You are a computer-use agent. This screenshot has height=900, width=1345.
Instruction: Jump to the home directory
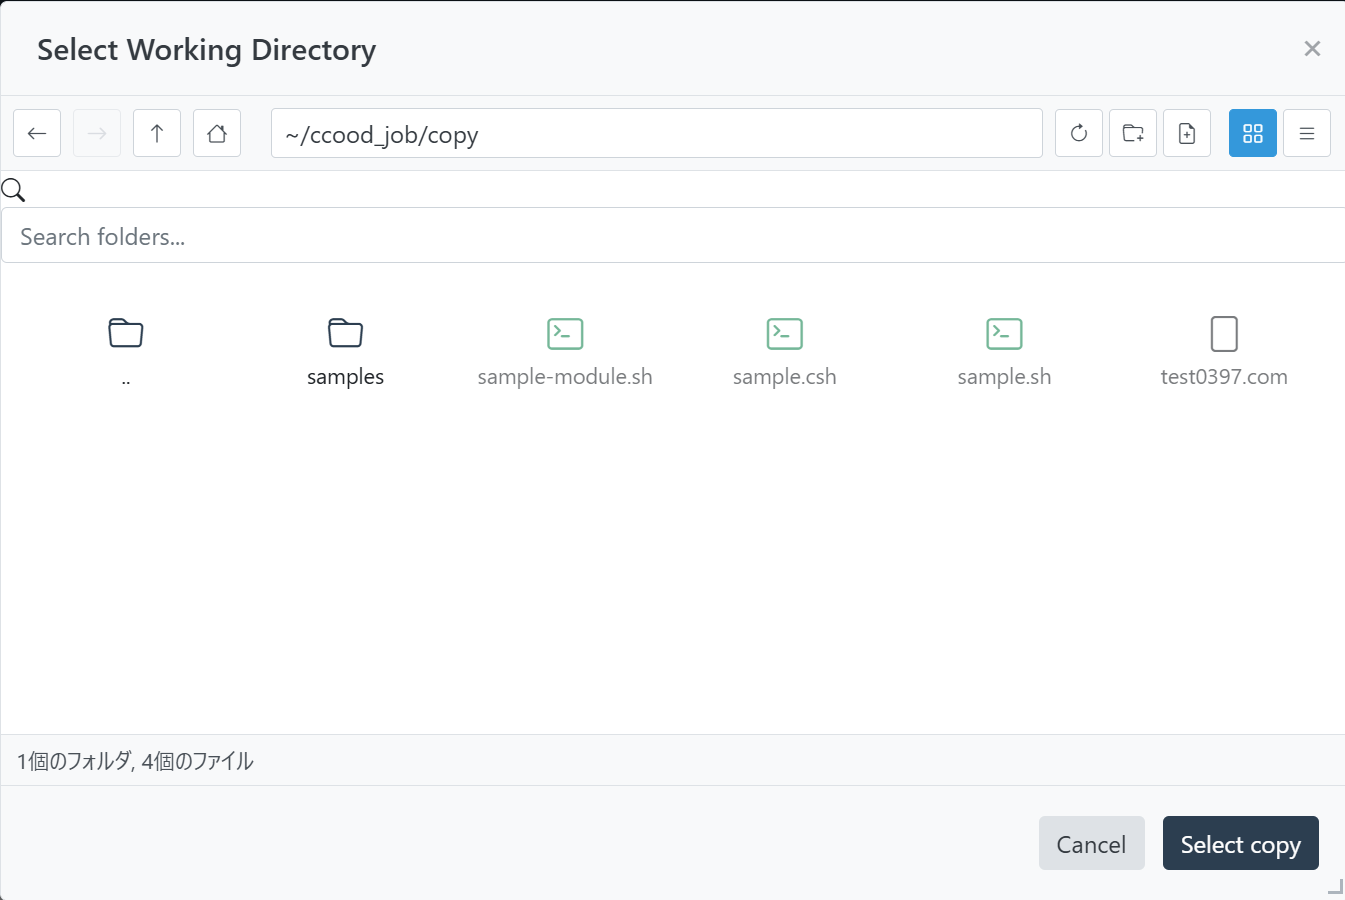217,133
